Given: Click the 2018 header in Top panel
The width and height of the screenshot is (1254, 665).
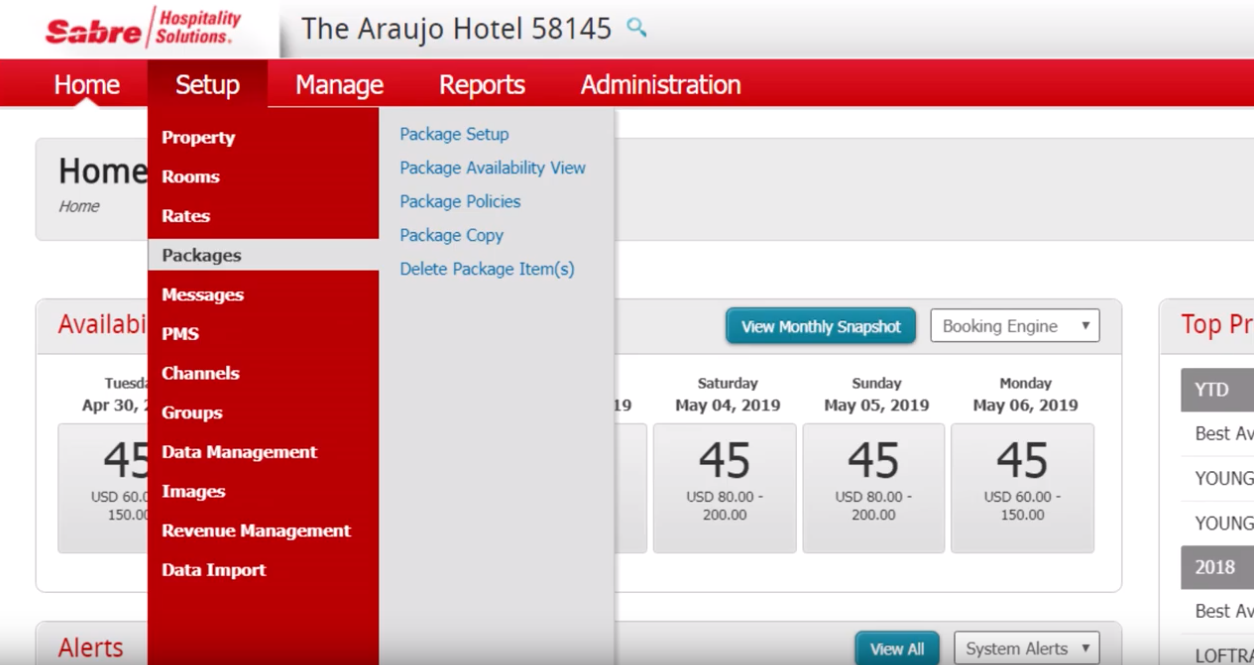Looking at the screenshot, I should coord(1217,567).
